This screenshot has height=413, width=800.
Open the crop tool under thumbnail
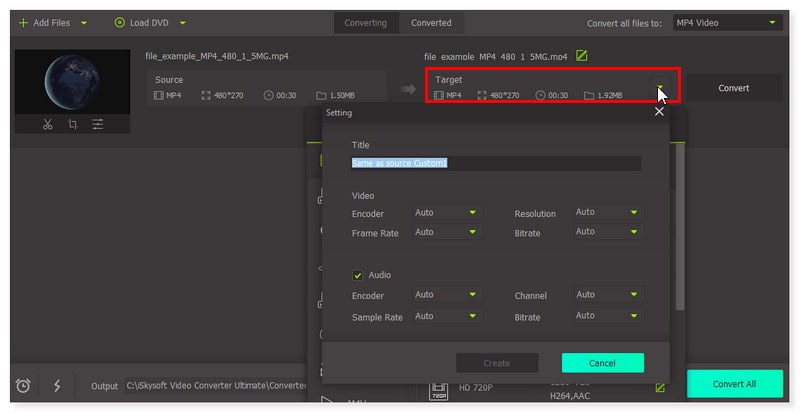tap(72, 124)
